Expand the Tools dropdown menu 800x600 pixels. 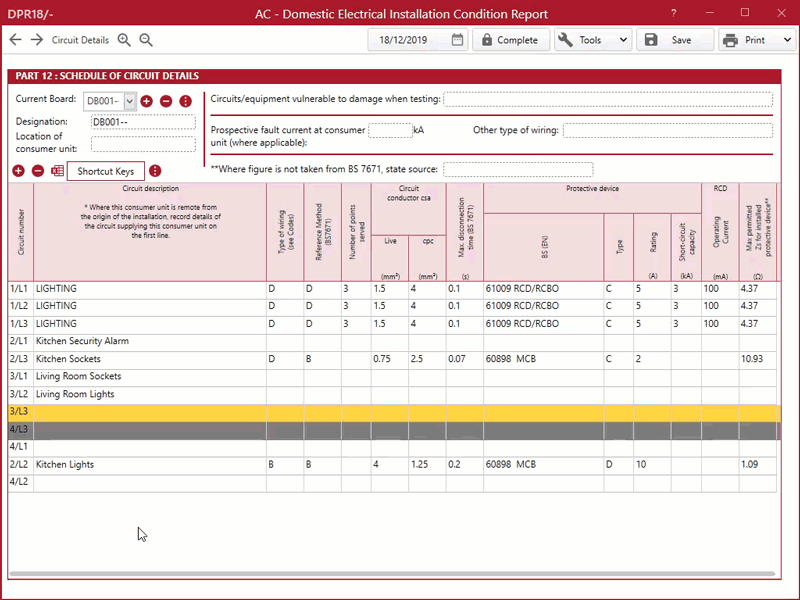pos(623,40)
